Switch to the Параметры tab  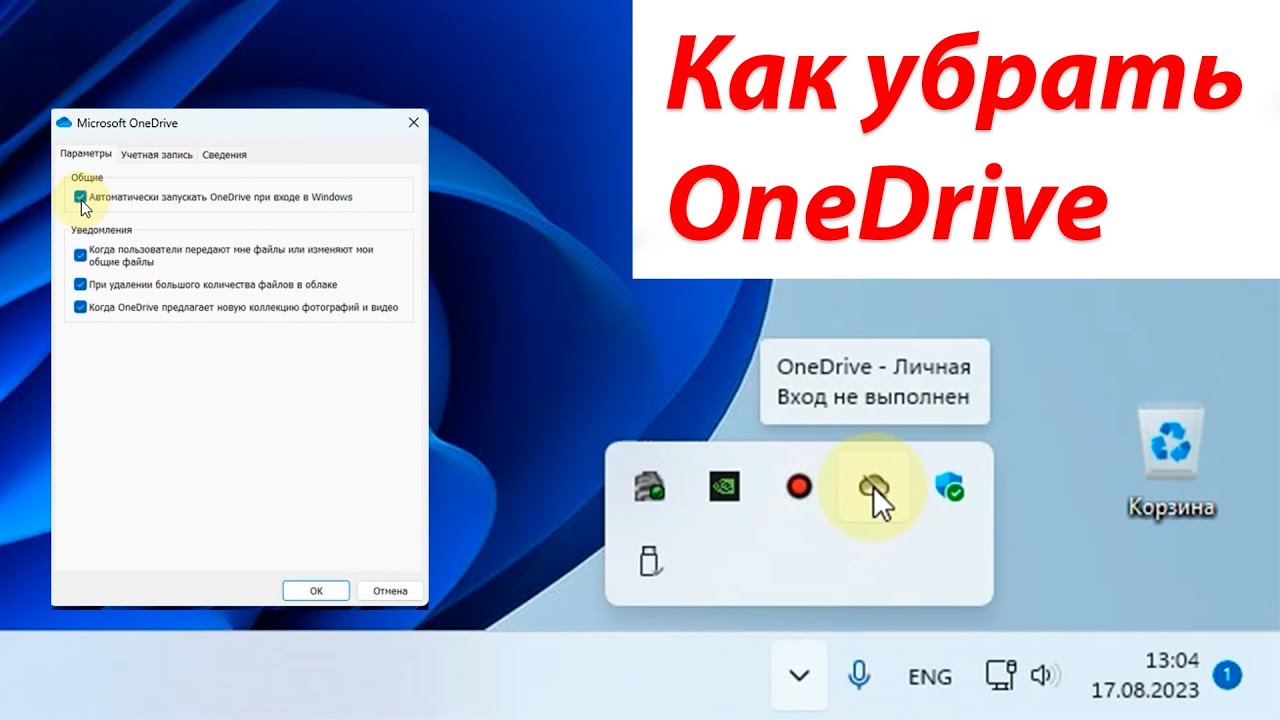(x=86, y=154)
